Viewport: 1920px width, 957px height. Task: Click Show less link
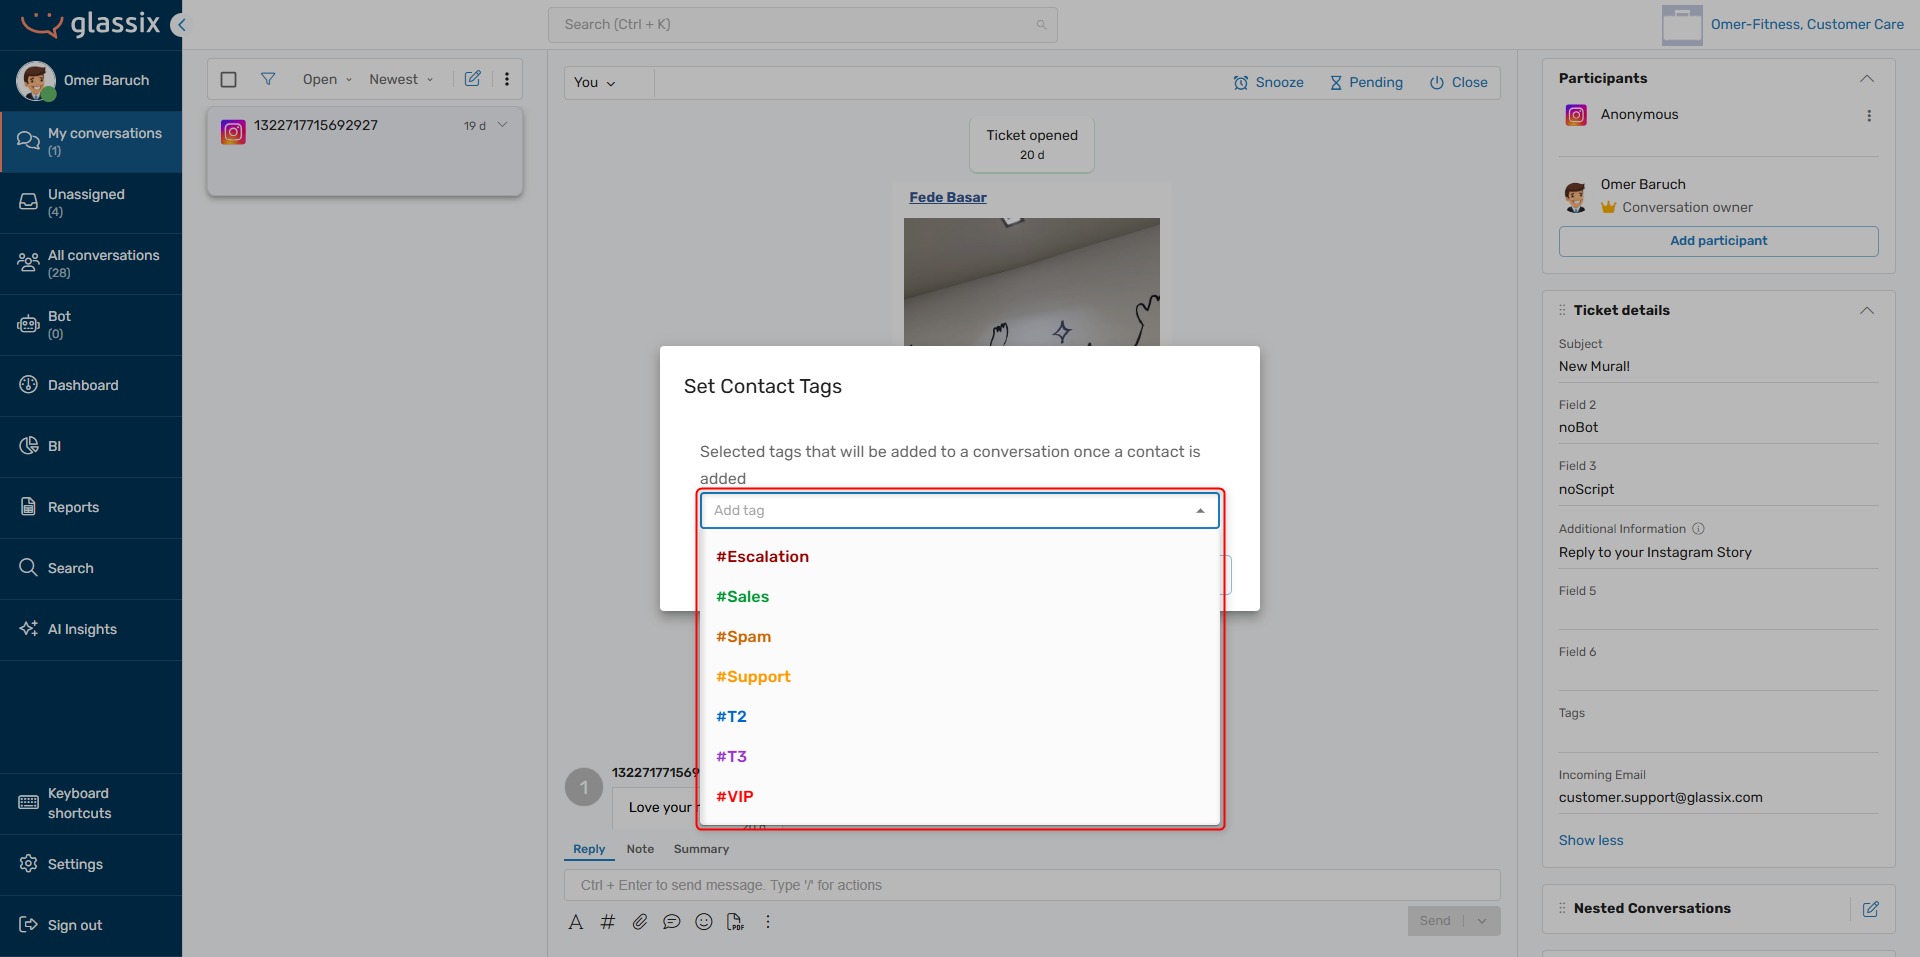point(1590,841)
